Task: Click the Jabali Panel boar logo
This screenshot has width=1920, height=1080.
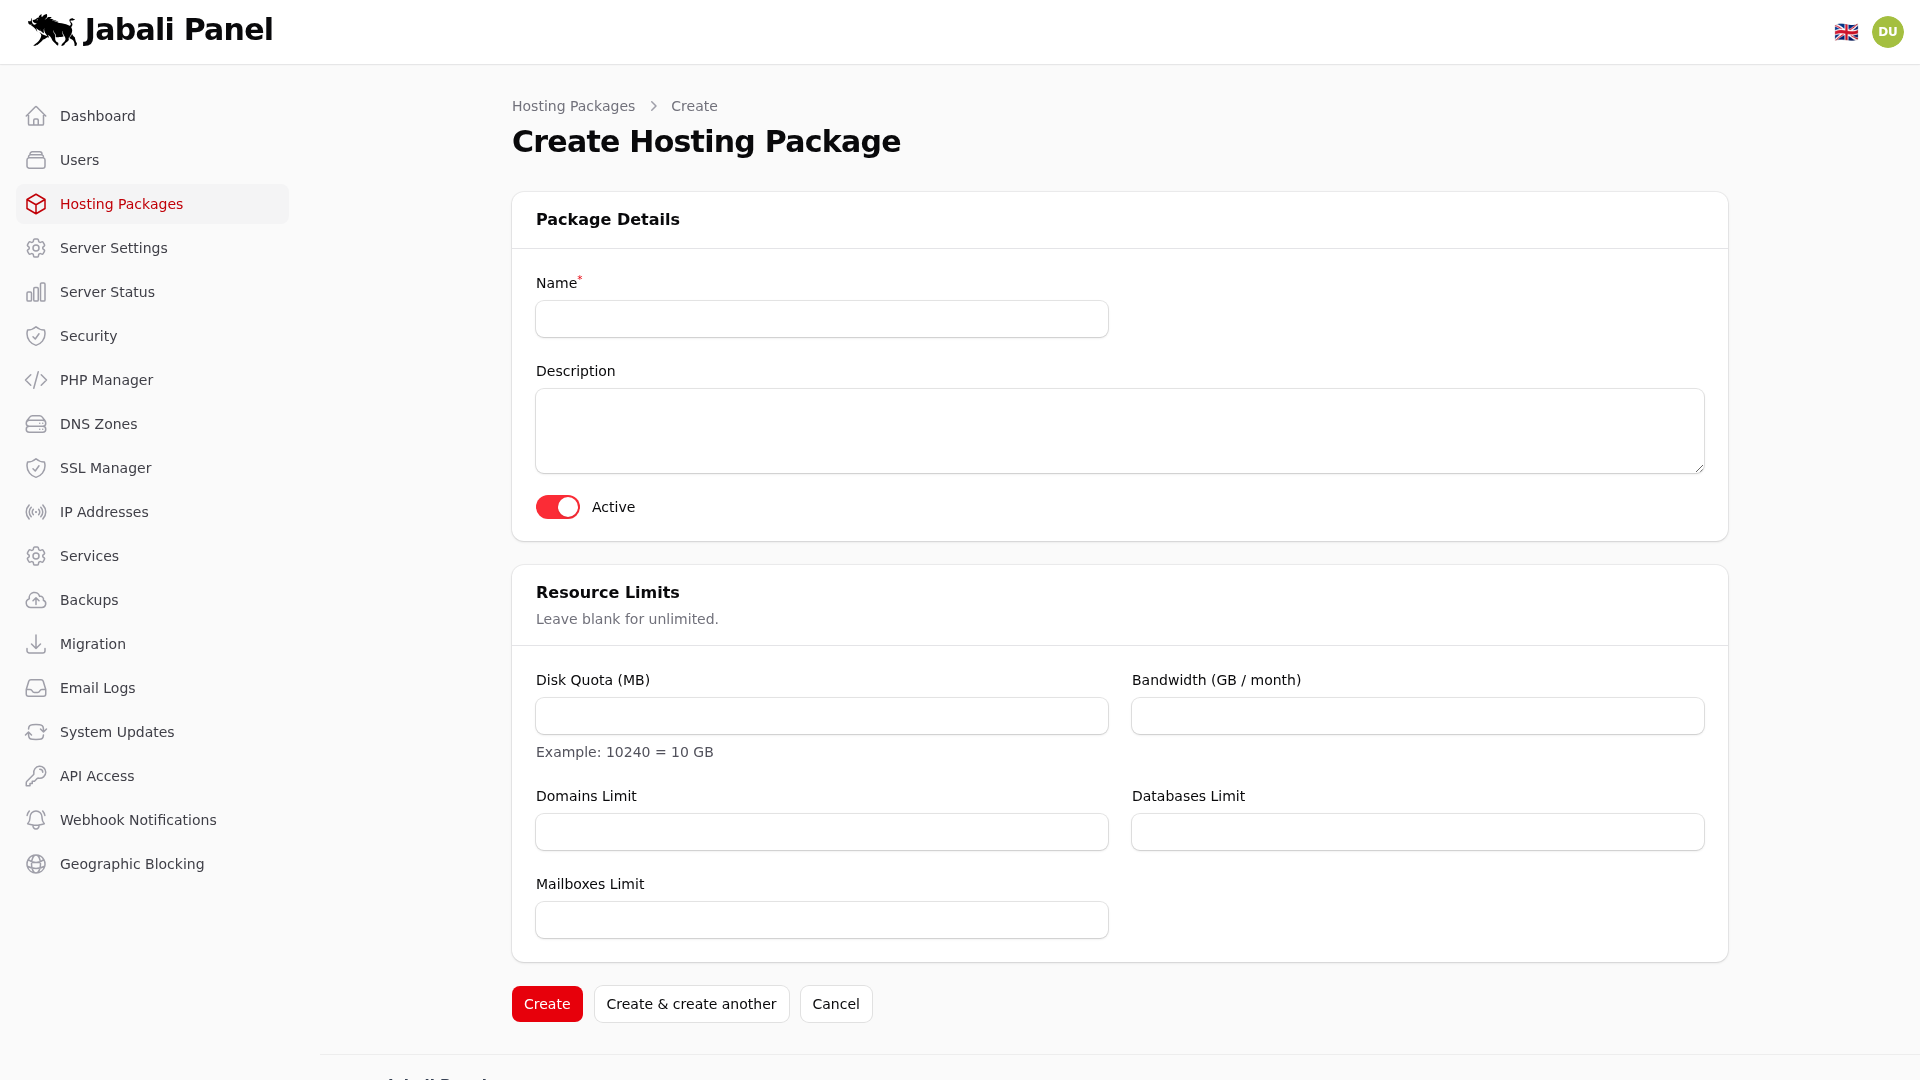Action: tap(52, 30)
